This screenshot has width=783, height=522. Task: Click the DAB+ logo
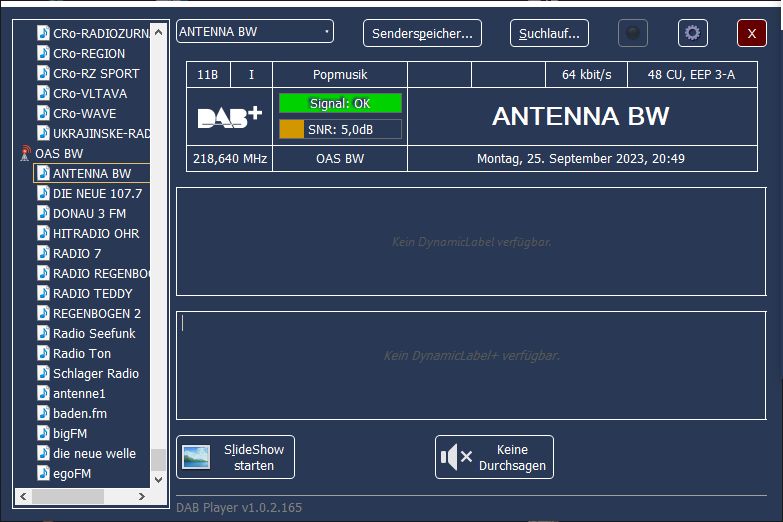(x=230, y=117)
